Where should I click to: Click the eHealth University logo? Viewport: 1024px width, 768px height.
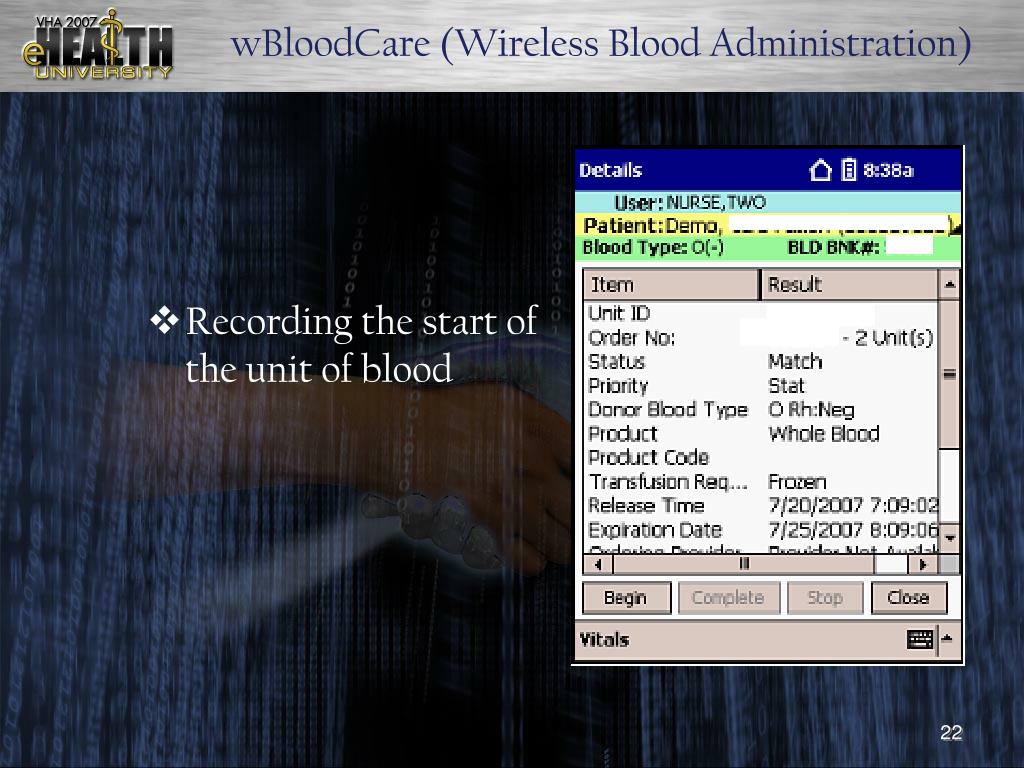(98, 44)
